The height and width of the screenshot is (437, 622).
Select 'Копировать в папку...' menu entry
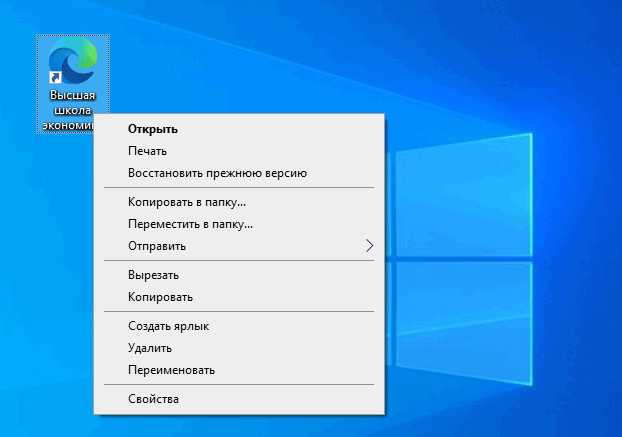(x=239, y=202)
